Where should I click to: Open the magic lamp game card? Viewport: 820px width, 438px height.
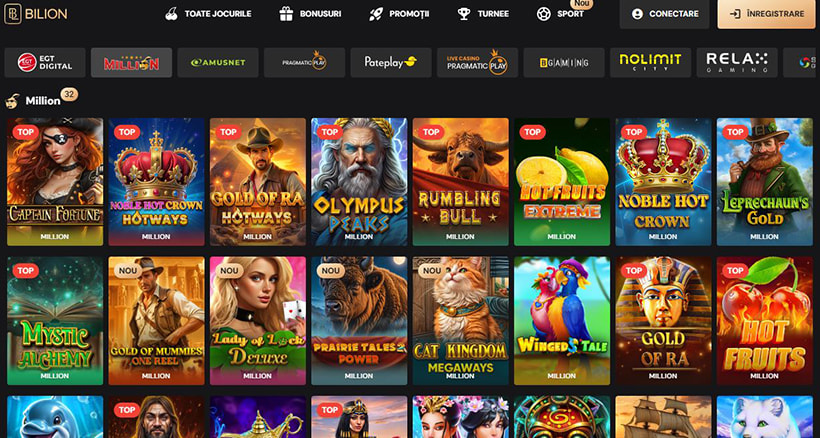click(258, 417)
